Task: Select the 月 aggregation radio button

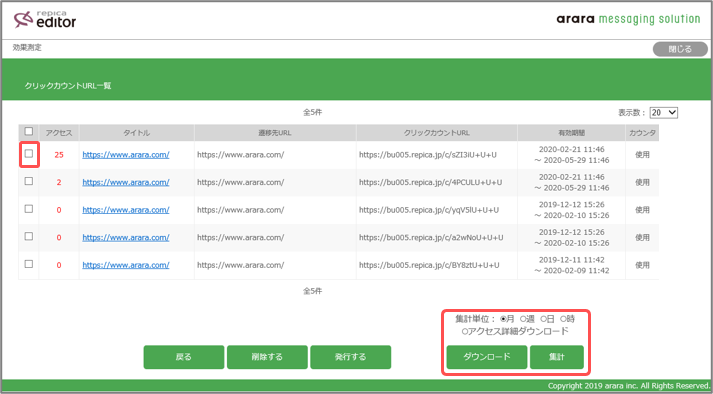Action: [503, 319]
